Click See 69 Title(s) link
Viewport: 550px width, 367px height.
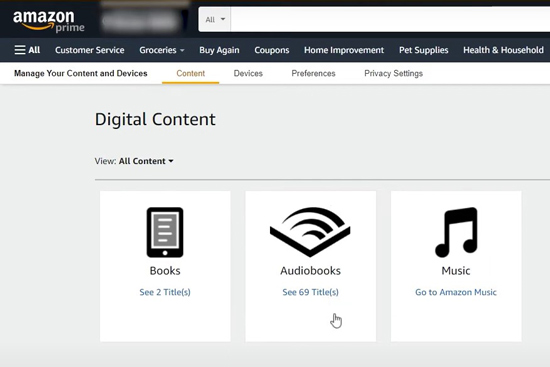310,292
